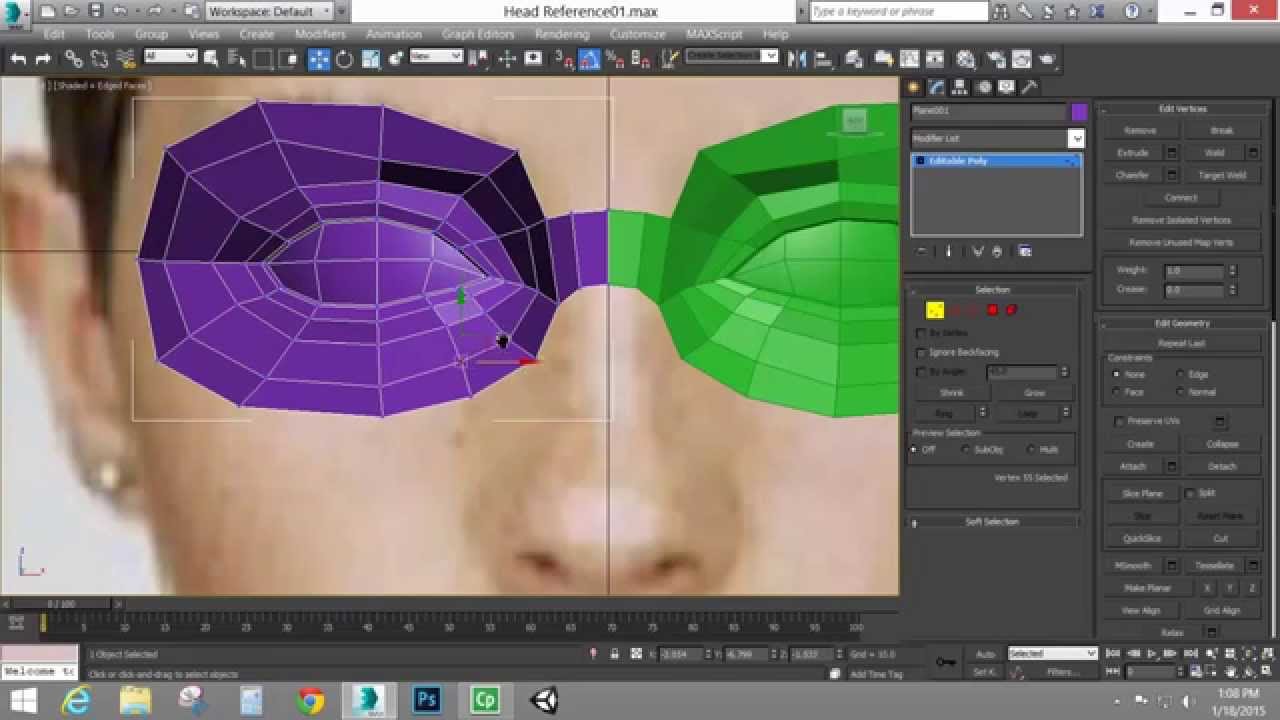Open the Utilities command panel tab

point(1029,87)
